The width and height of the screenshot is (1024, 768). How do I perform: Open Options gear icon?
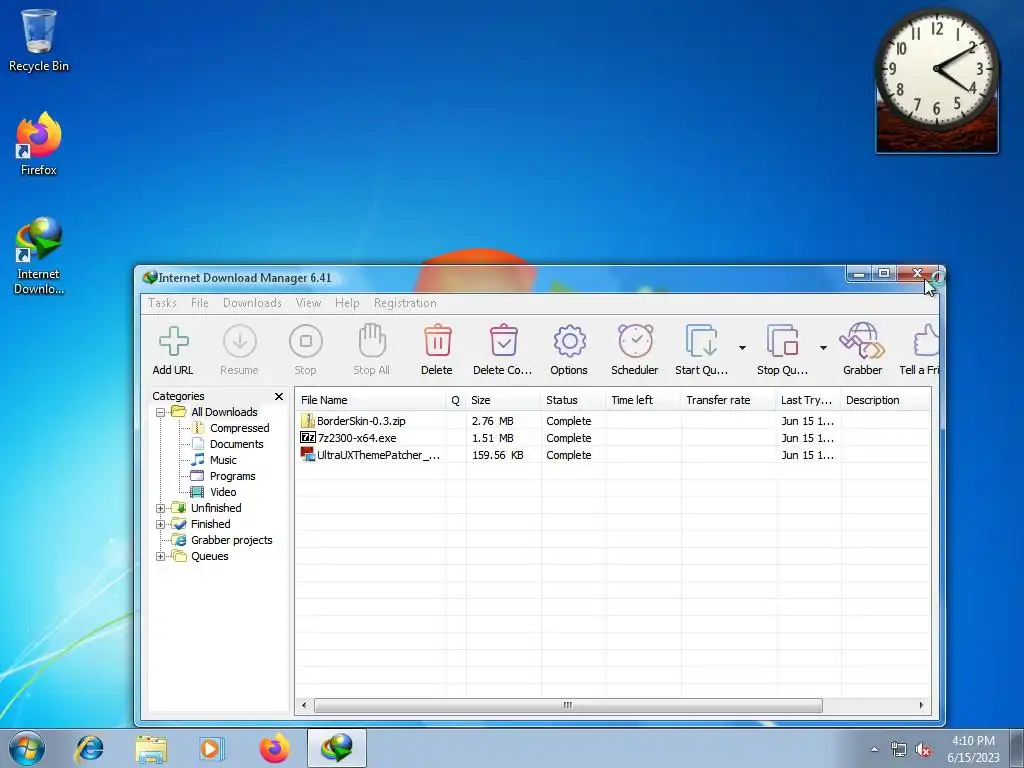pos(569,341)
